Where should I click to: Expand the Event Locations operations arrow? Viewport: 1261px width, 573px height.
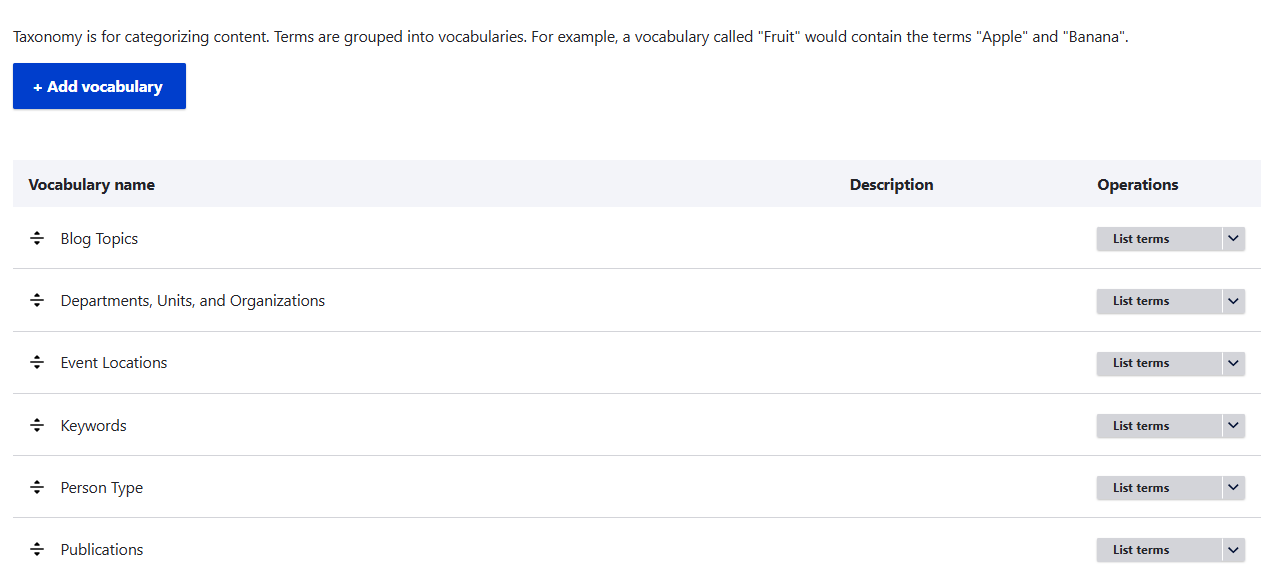tap(1233, 363)
